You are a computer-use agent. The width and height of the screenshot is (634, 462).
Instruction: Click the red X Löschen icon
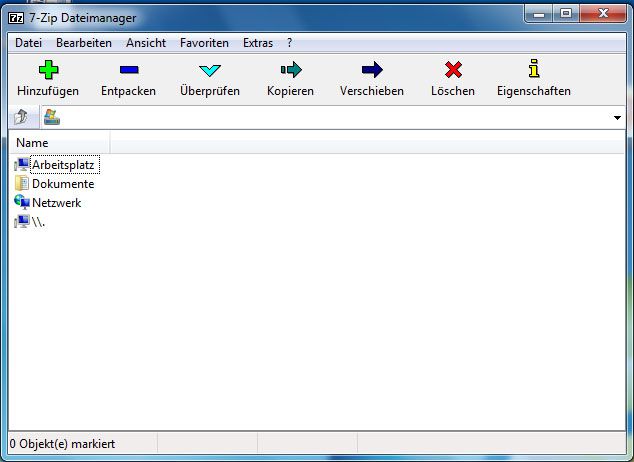[453, 70]
